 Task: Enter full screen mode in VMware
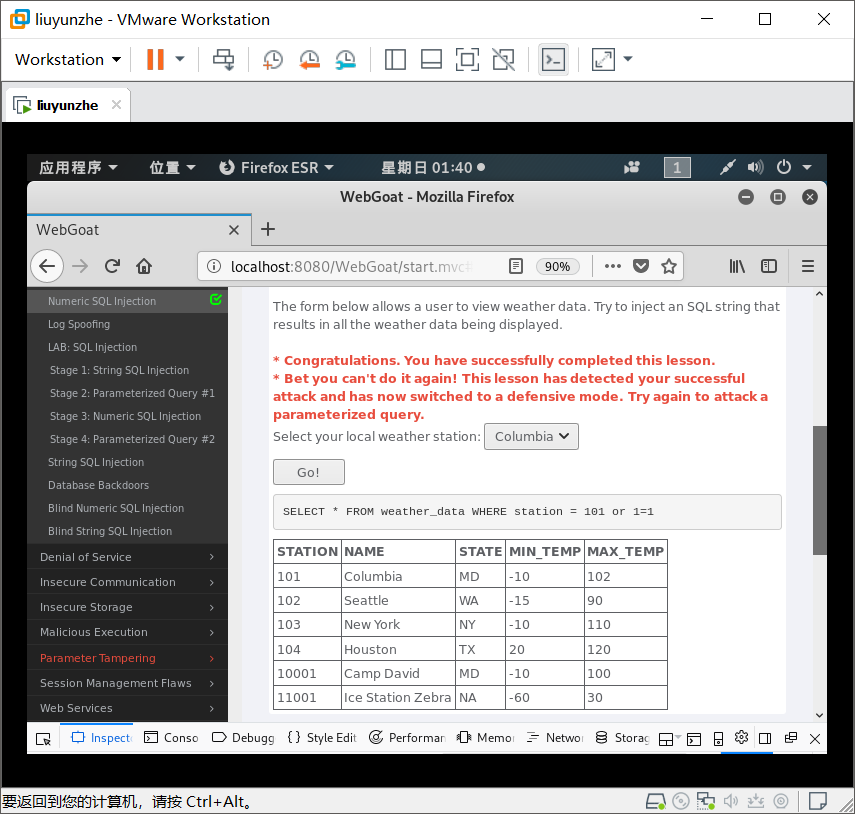point(467,59)
